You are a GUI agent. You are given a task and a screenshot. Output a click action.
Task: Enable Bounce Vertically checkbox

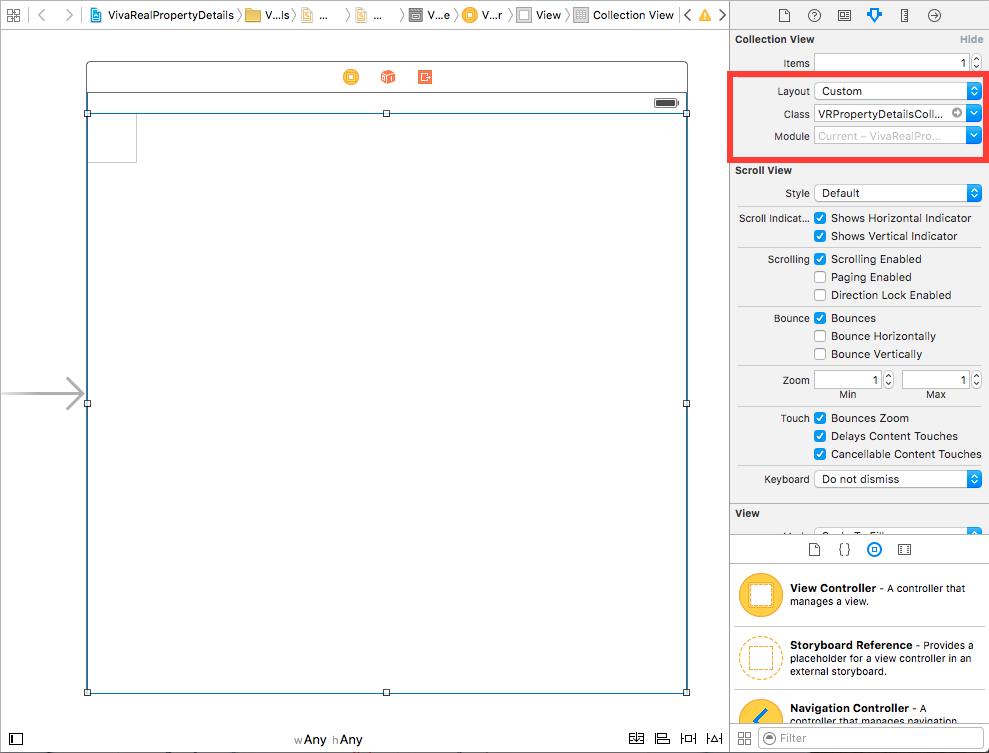click(820, 354)
